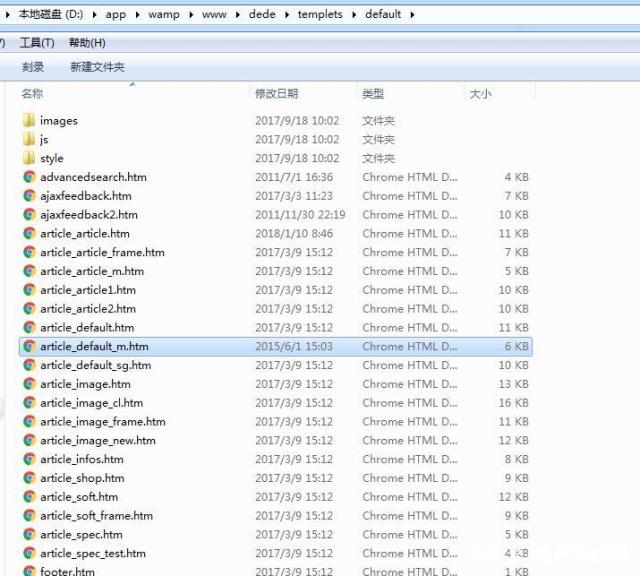
Task: Select article_default.htm file icon
Action: [x=29, y=327]
